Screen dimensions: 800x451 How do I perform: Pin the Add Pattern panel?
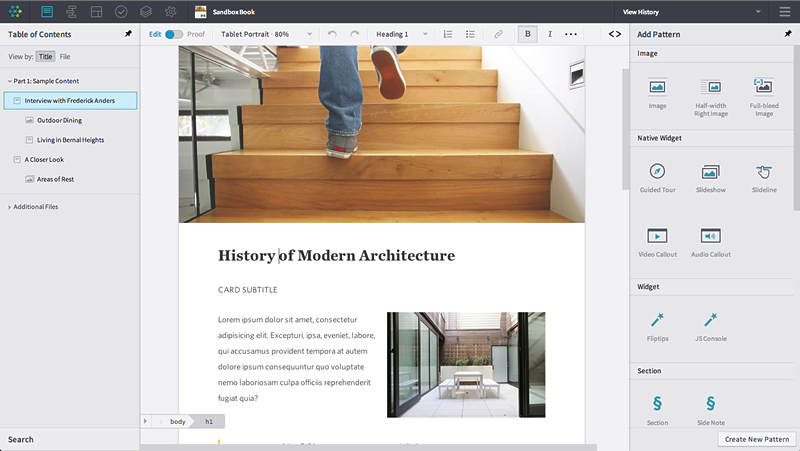pos(788,34)
